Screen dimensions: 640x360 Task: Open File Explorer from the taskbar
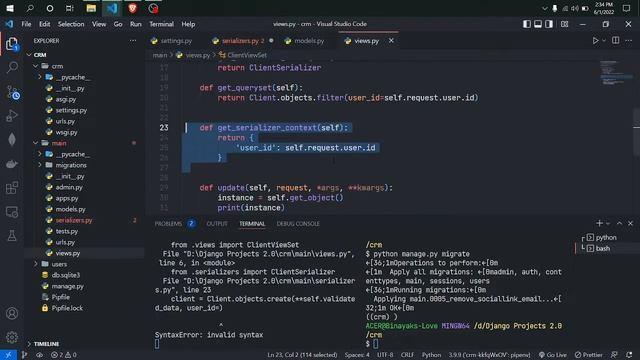[91, 8]
